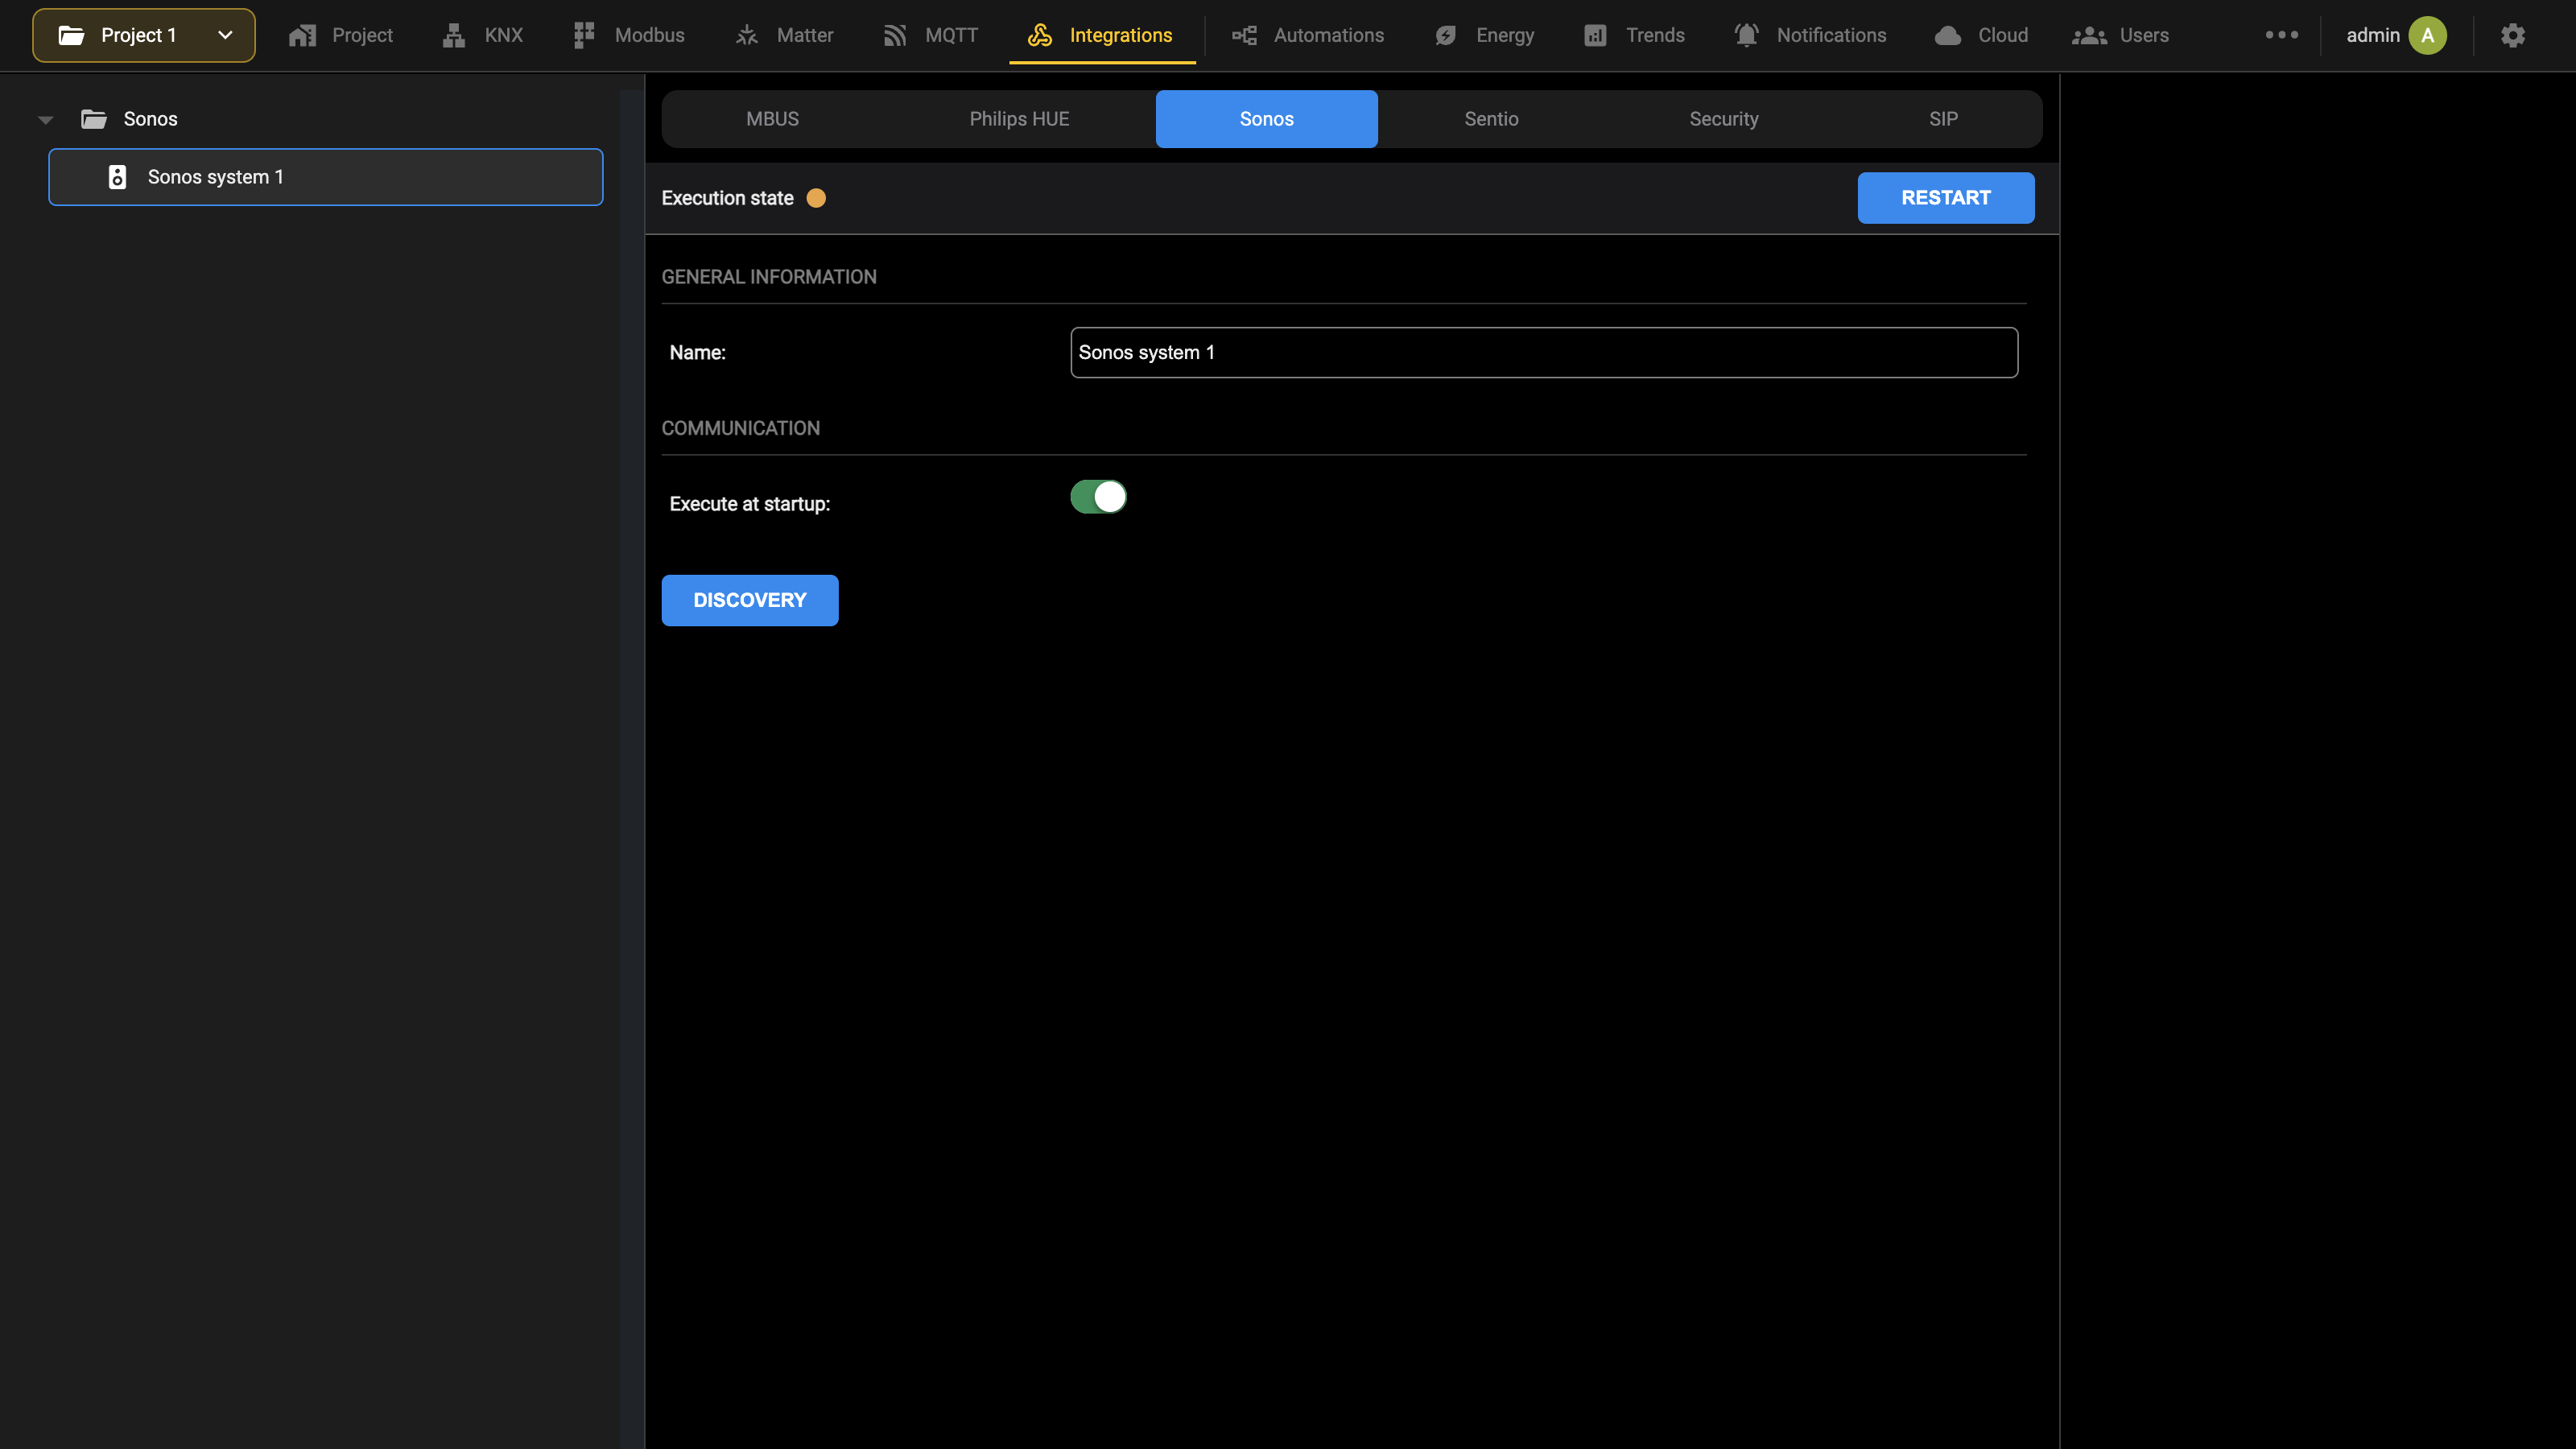Click the Automations flow icon
Image resolution: width=2576 pixels, height=1449 pixels.
click(1244, 35)
